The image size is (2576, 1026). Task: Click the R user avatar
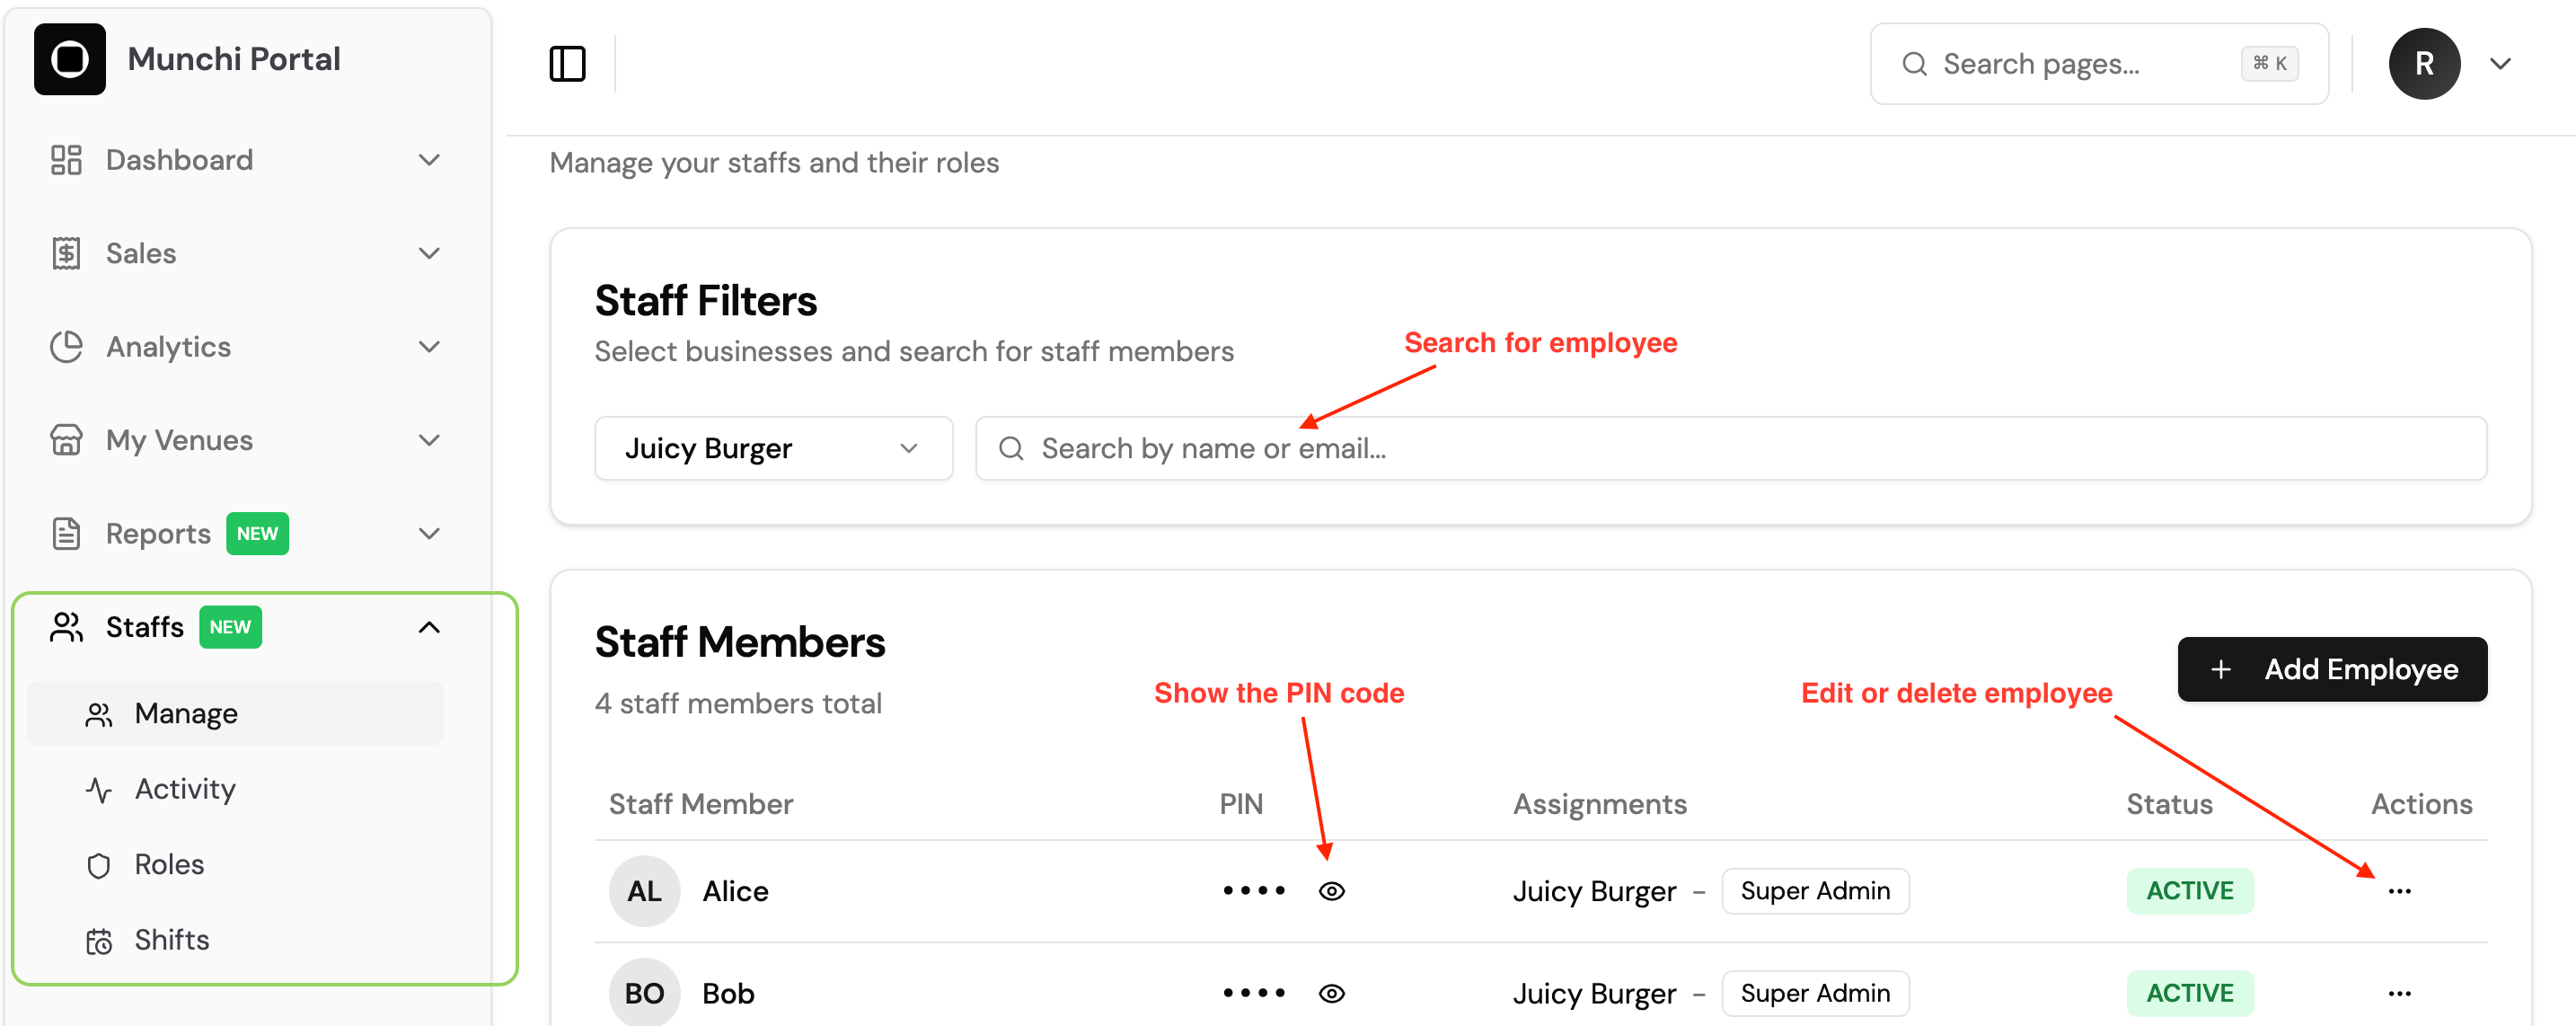[x=2424, y=64]
